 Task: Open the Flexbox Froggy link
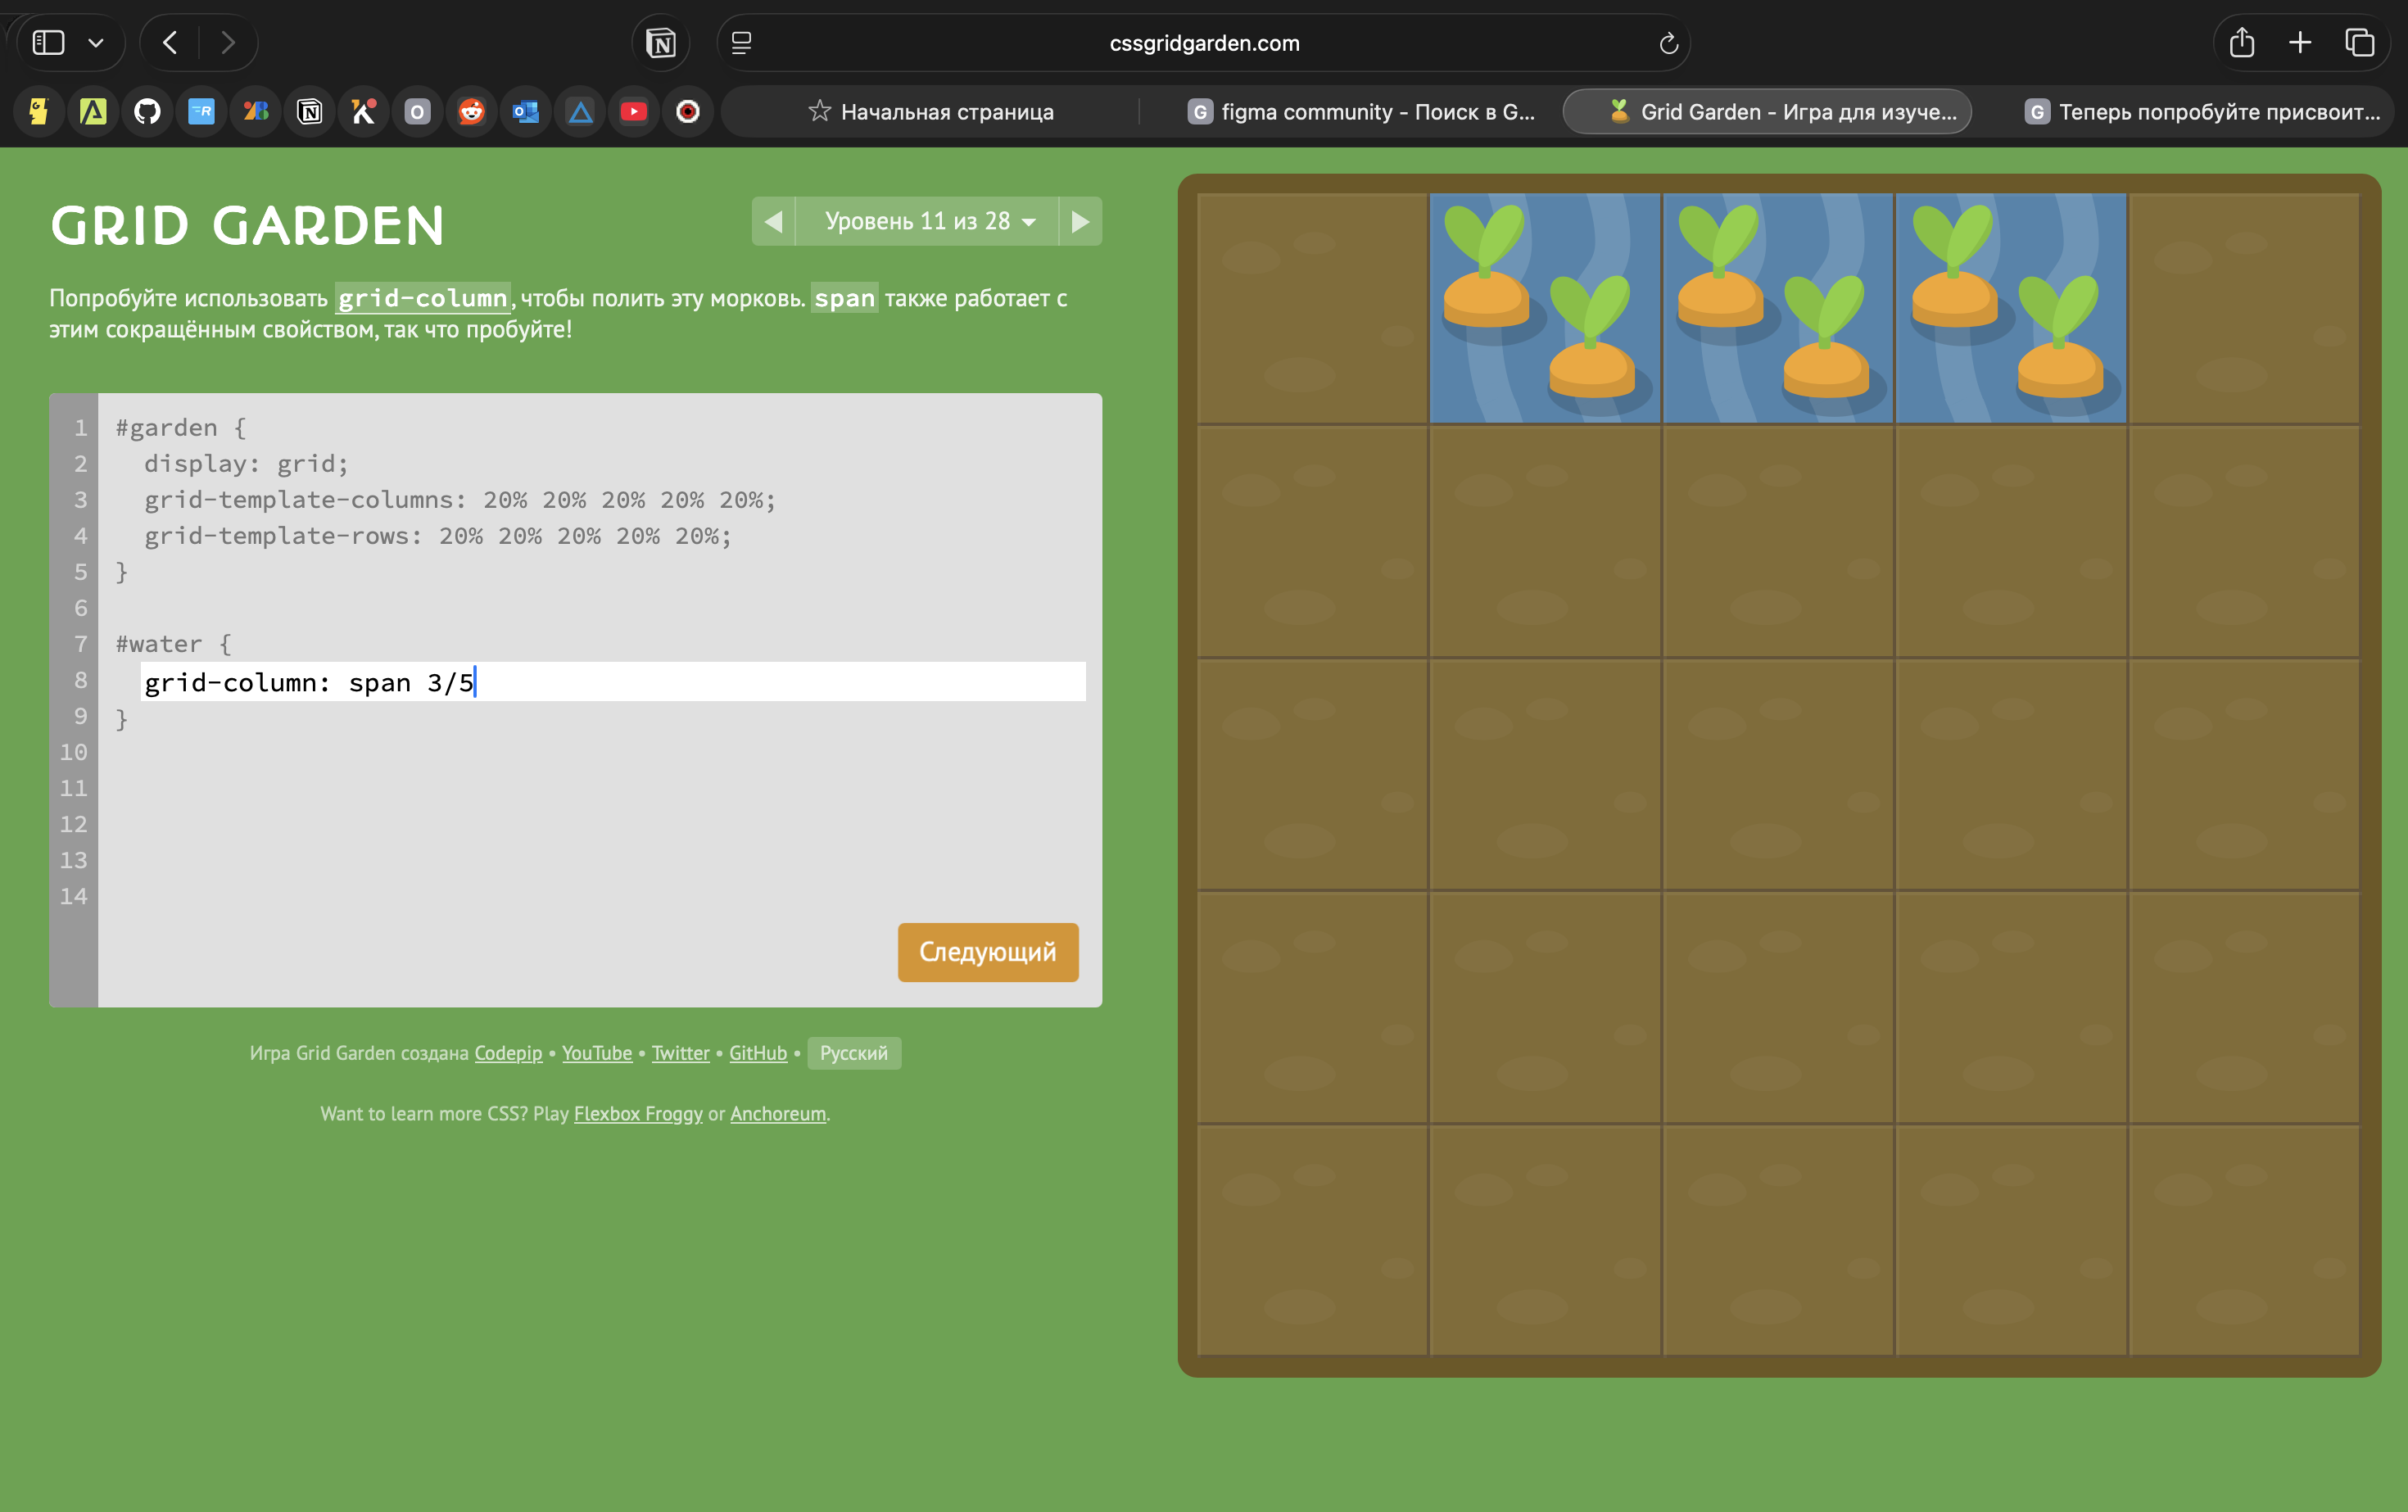(x=638, y=1114)
